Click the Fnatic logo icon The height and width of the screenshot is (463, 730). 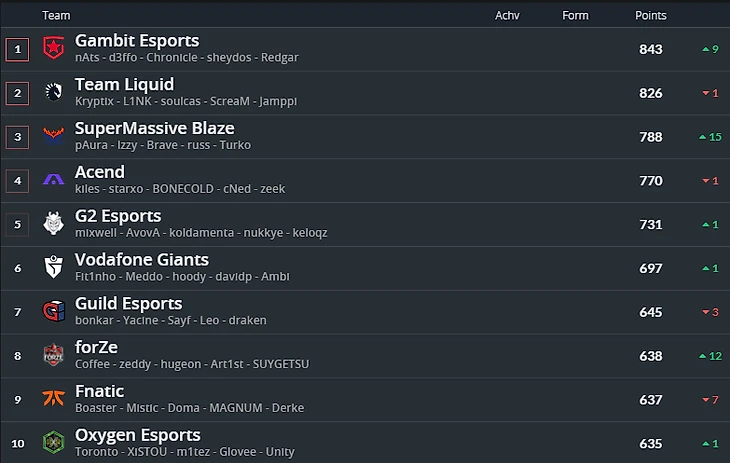tap(53, 400)
